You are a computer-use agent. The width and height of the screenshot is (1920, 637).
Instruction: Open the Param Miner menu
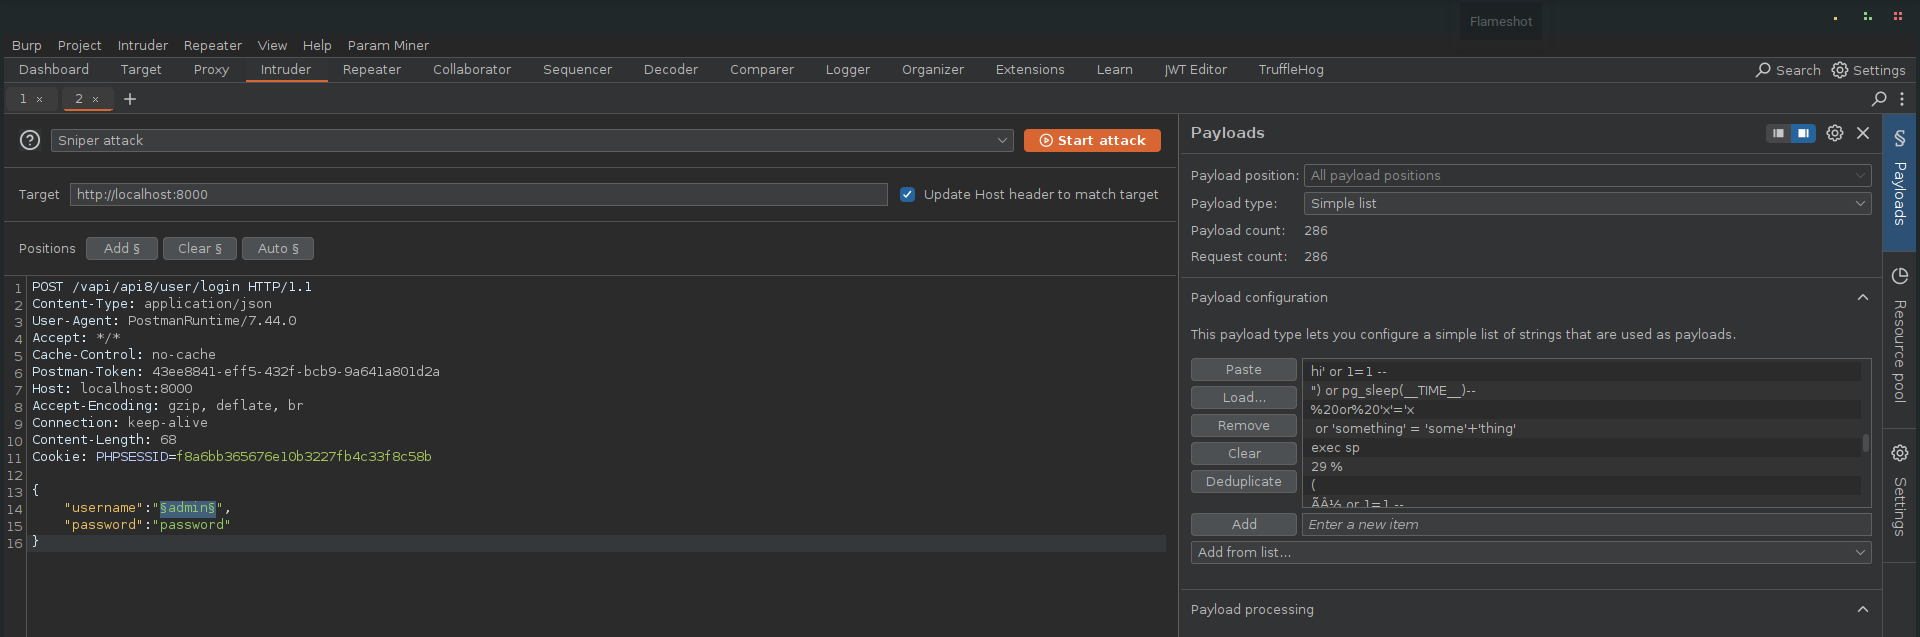click(388, 46)
